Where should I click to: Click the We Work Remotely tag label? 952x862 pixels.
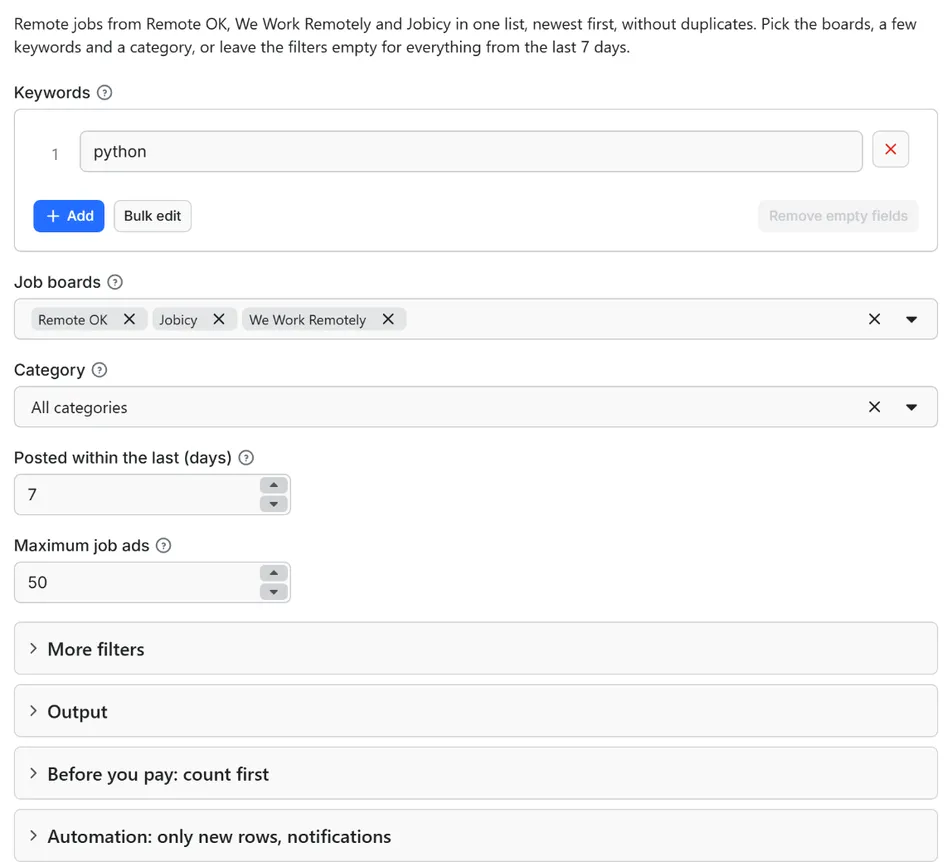tap(307, 320)
